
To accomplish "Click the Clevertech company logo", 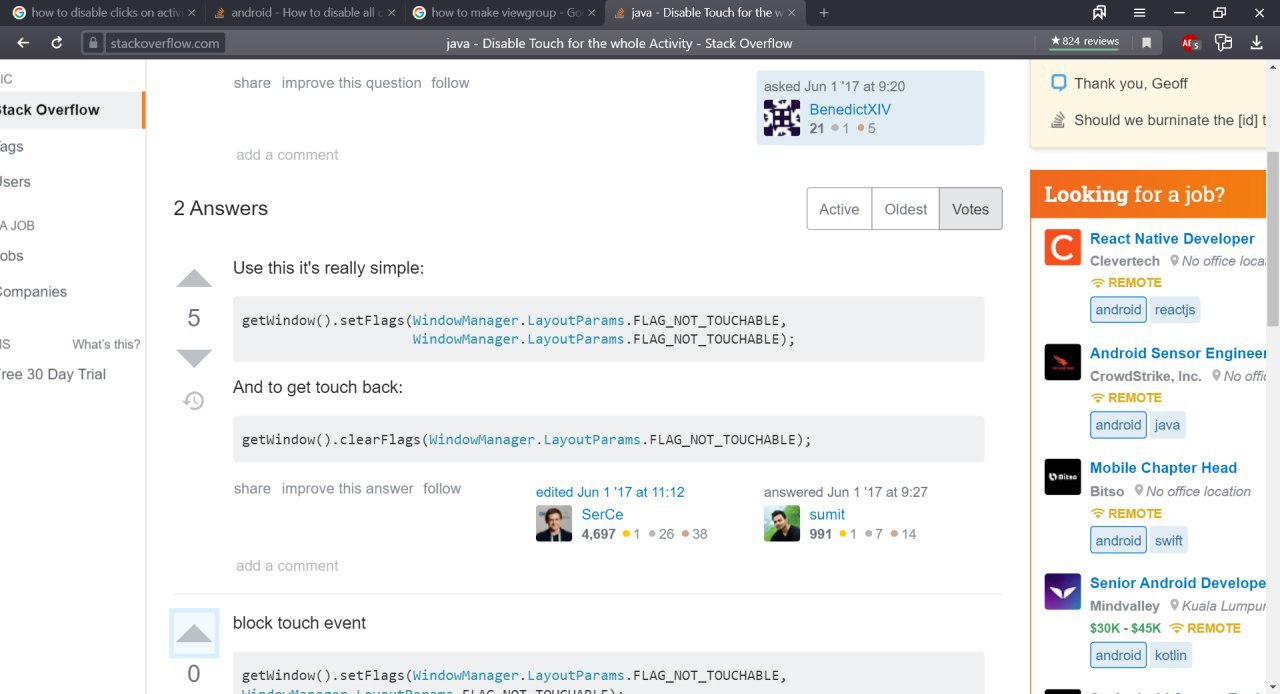I will click(x=1063, y=247).
